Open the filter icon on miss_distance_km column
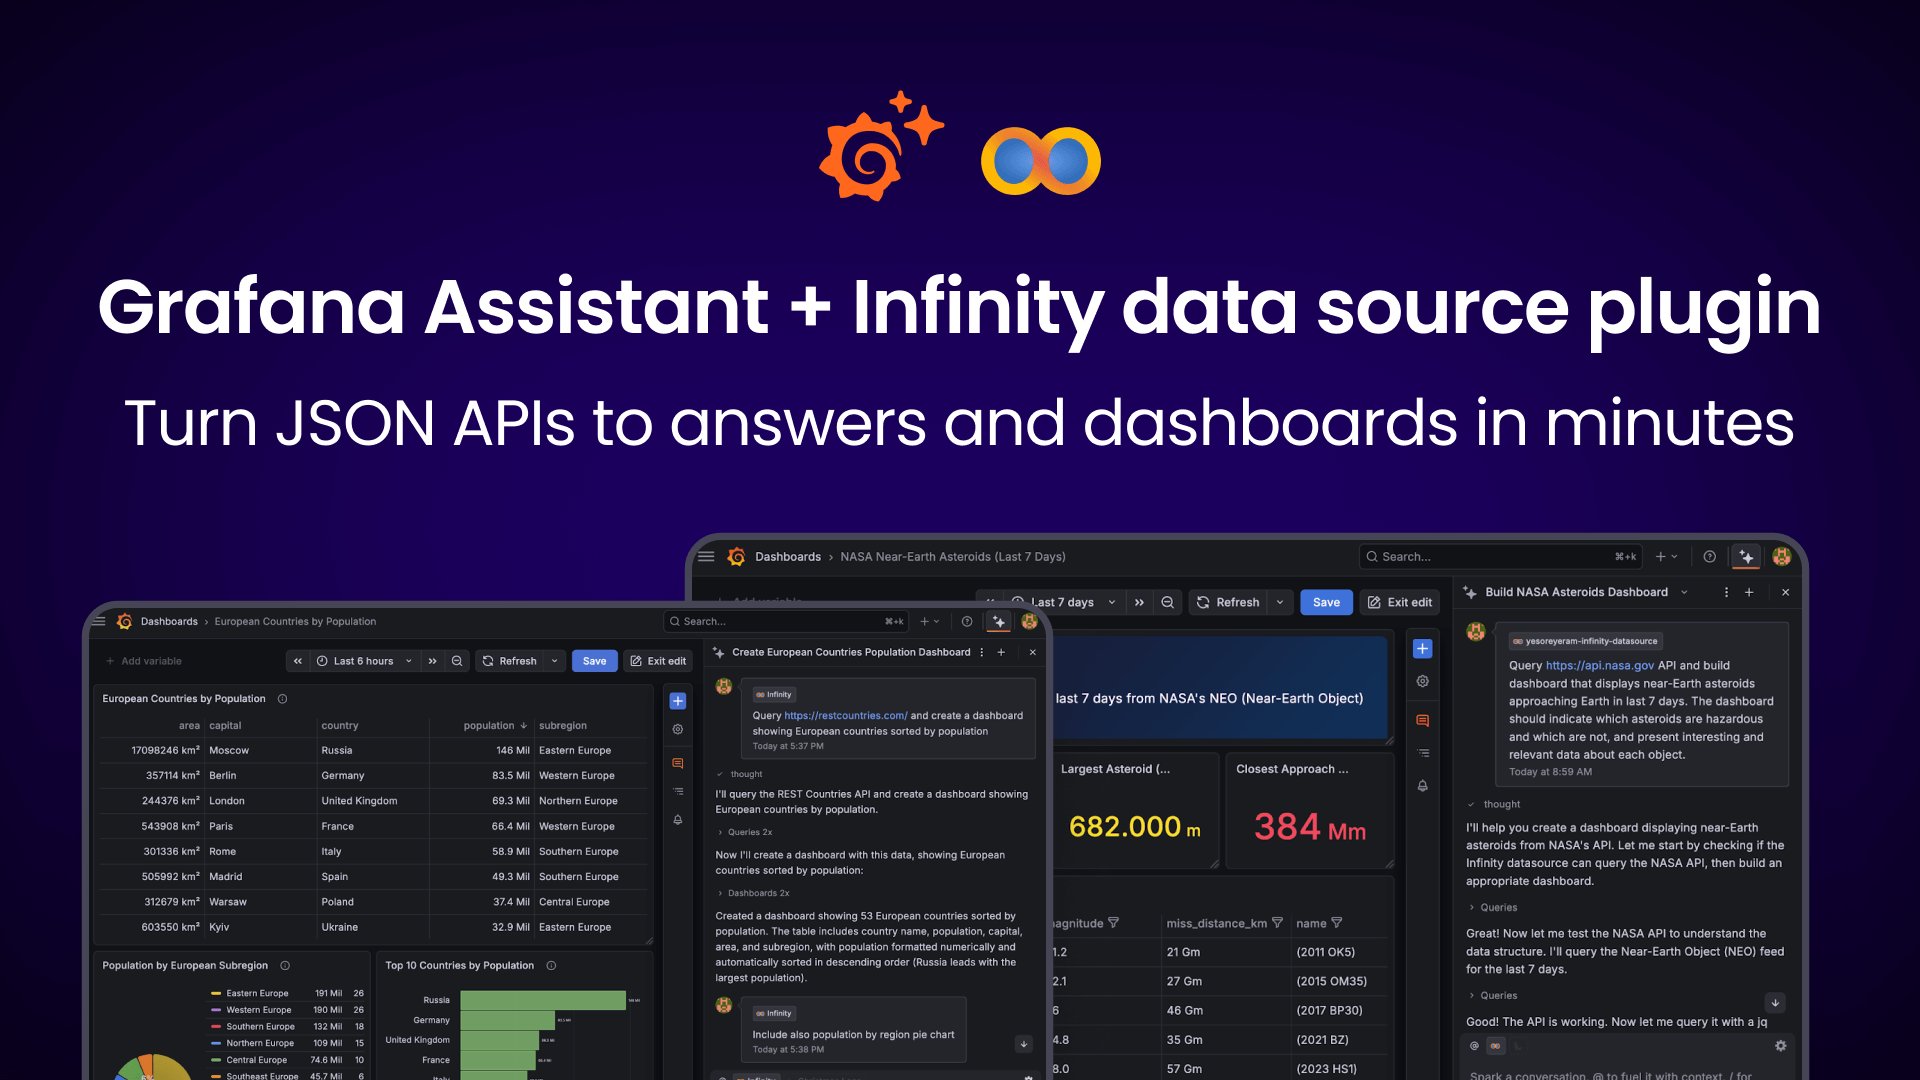The width and height of the screenshot is (1920, 1080). [1279, 923]
